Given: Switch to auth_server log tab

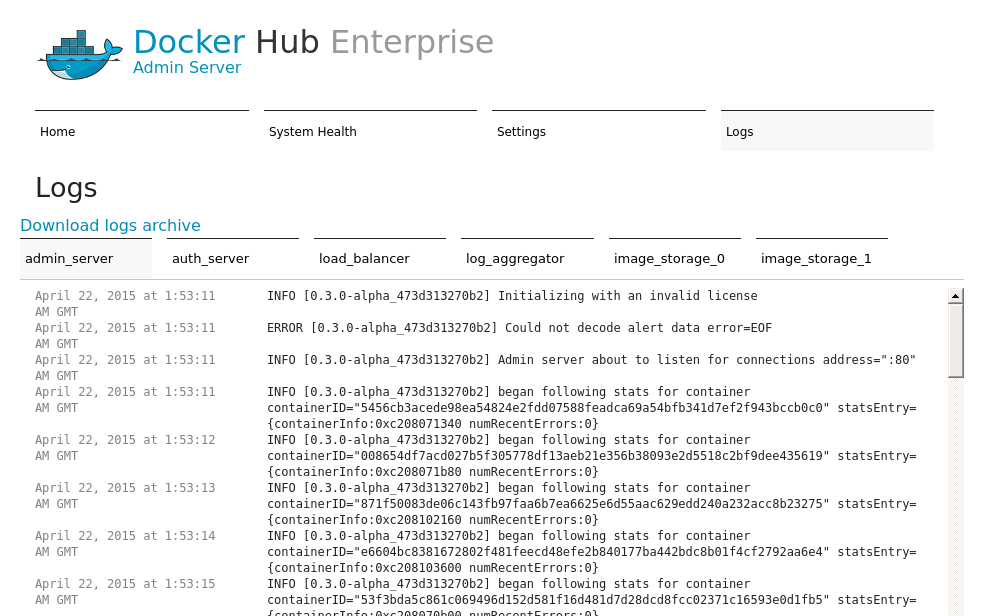Looking at the screenshot, I should click(x=233, y=258).
